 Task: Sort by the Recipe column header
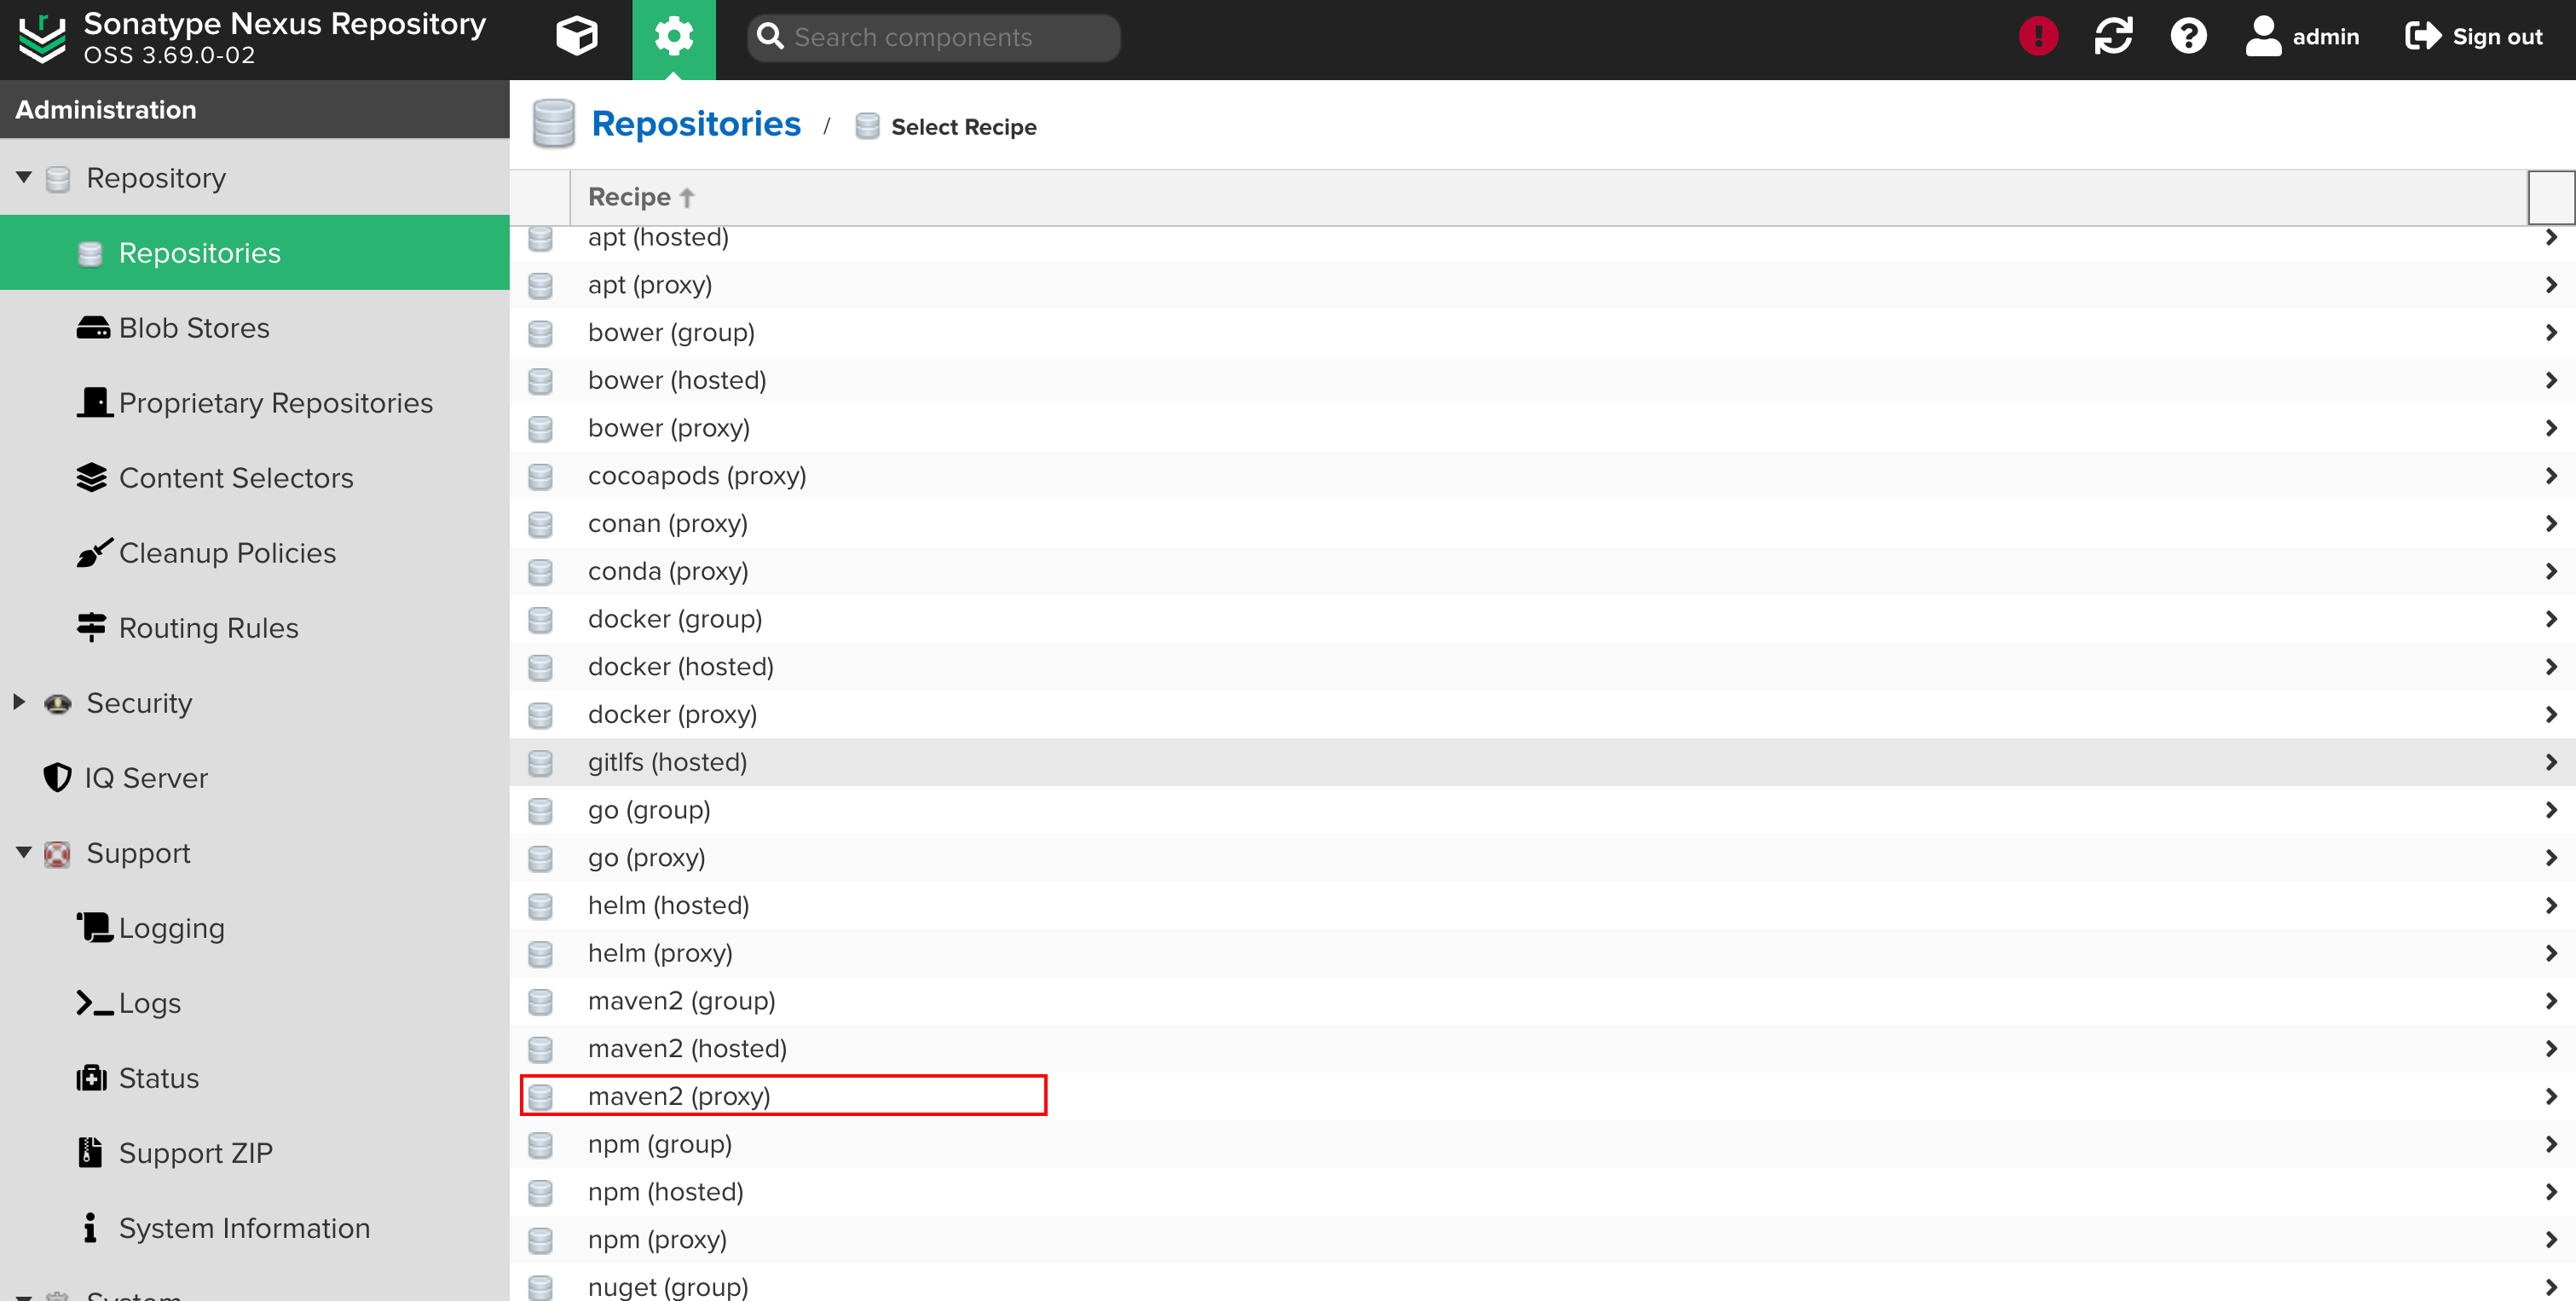[x=630, y=197]
